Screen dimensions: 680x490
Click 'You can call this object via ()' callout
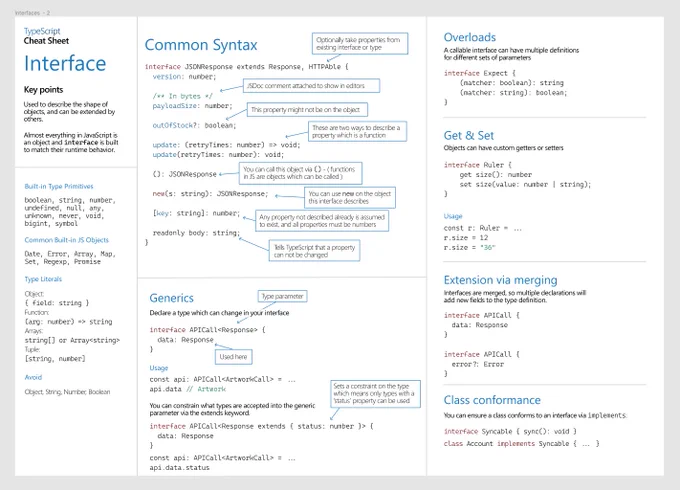pyautogui.click(x=301, y=173)
